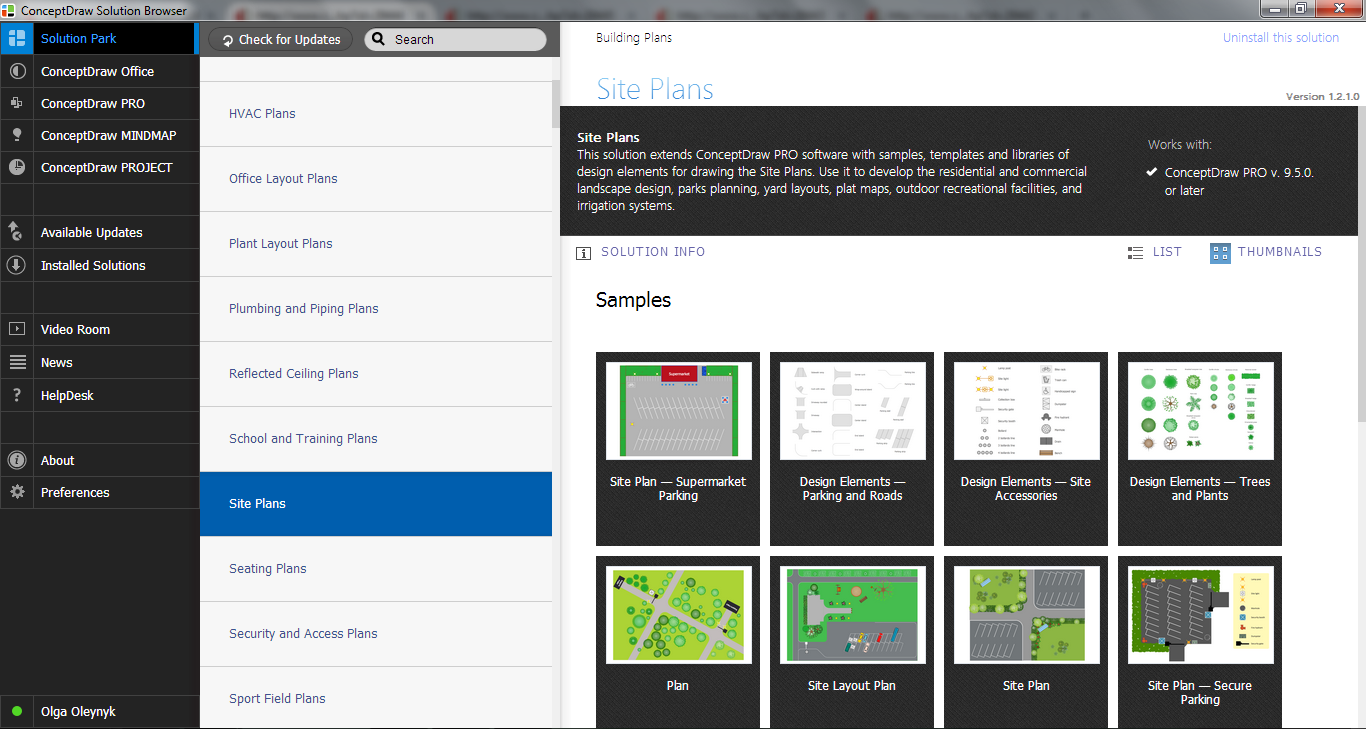Image resolution: width=1366 pixels, height=729 pixels.
Task: Open the Preferences page
Action: 100,492
